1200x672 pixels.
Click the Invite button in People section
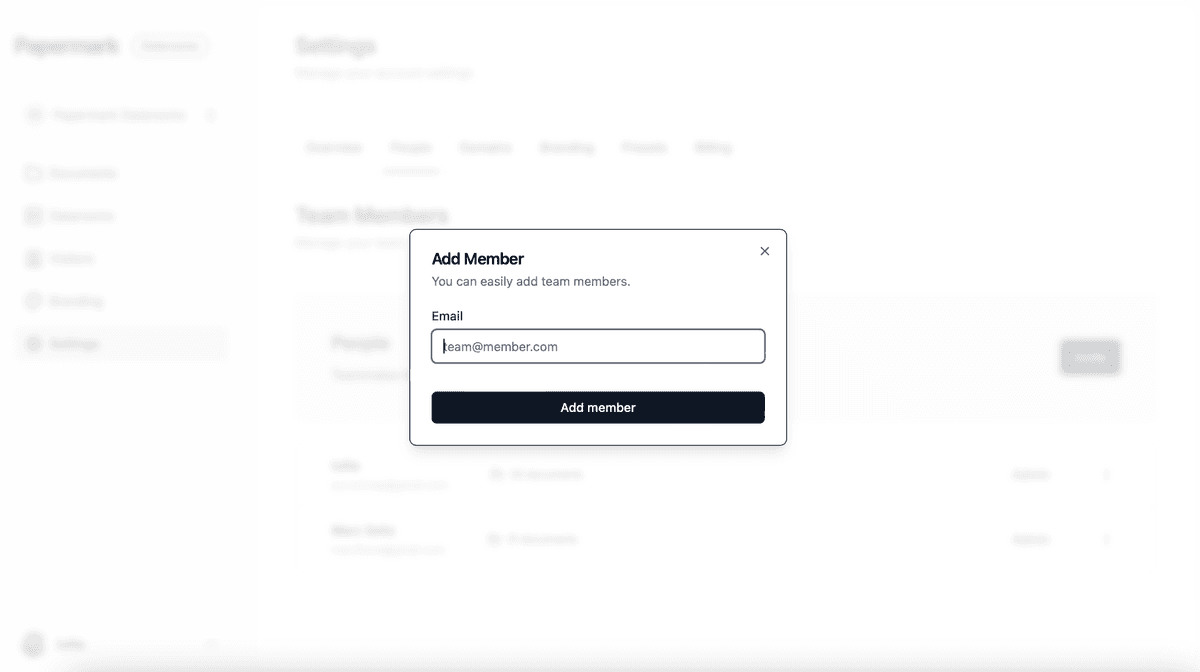[1090, 357]
